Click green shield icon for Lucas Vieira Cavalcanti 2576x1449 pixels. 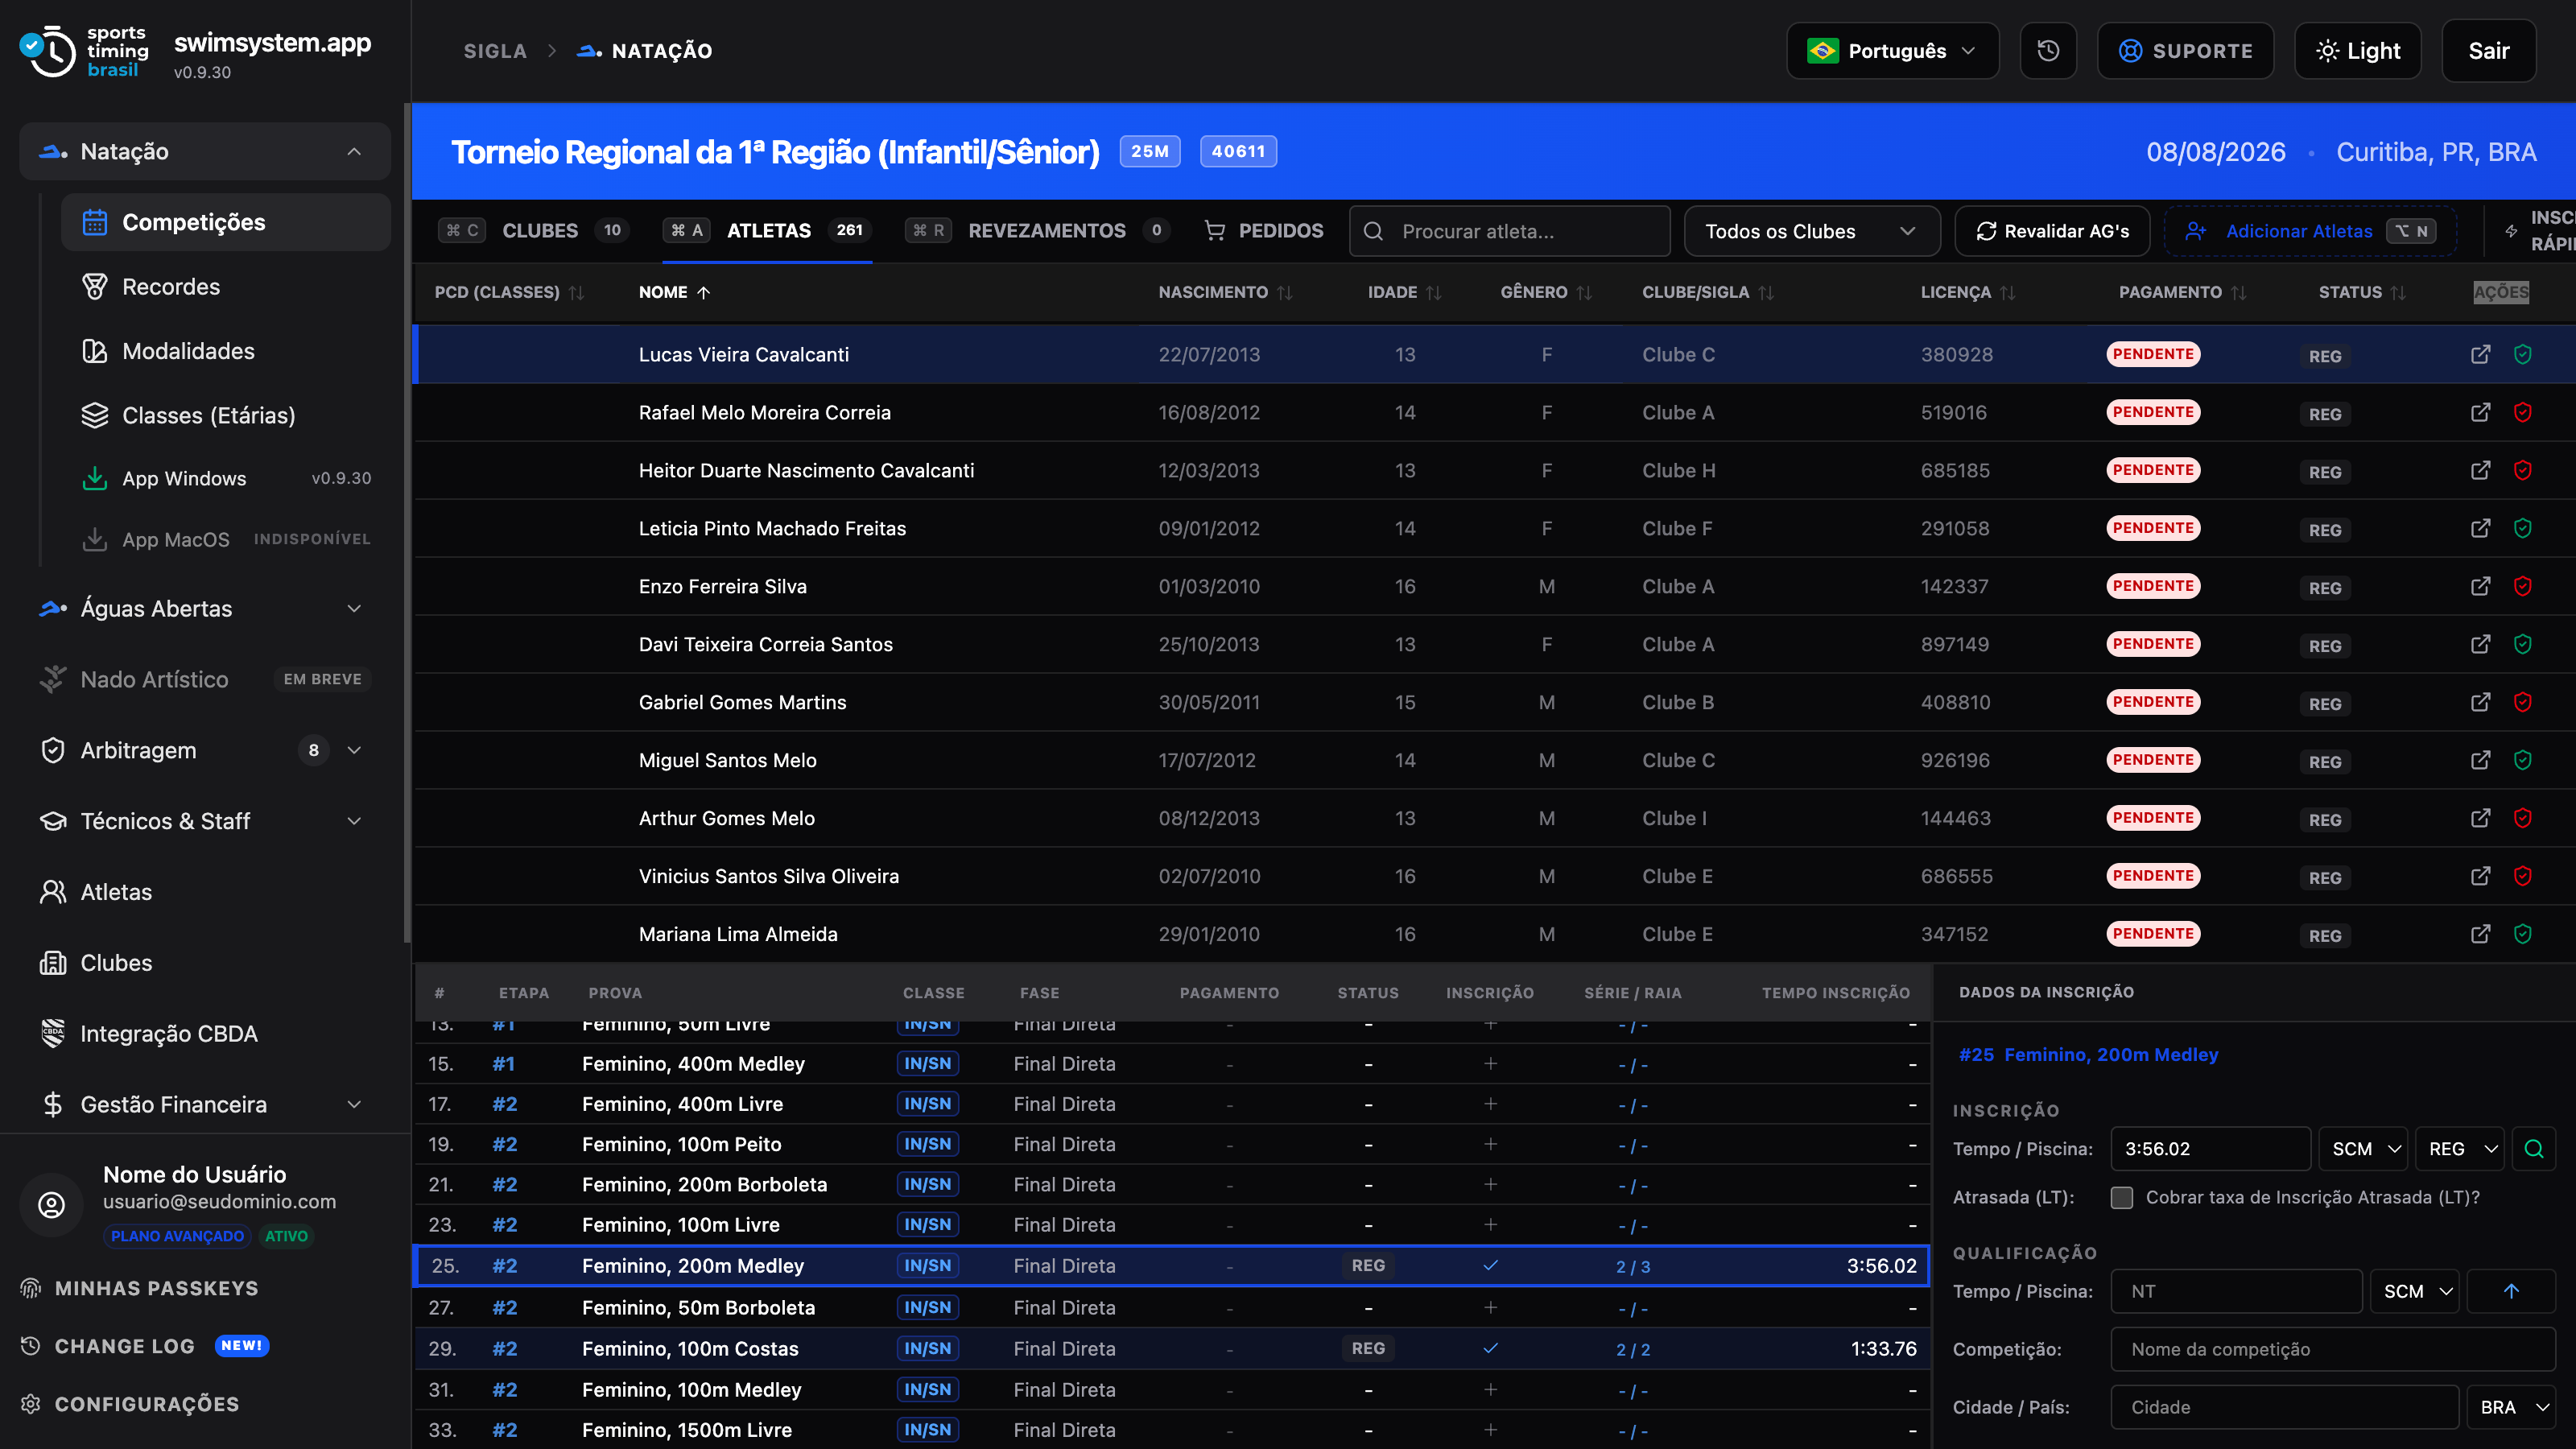[x=2522, y=354]
